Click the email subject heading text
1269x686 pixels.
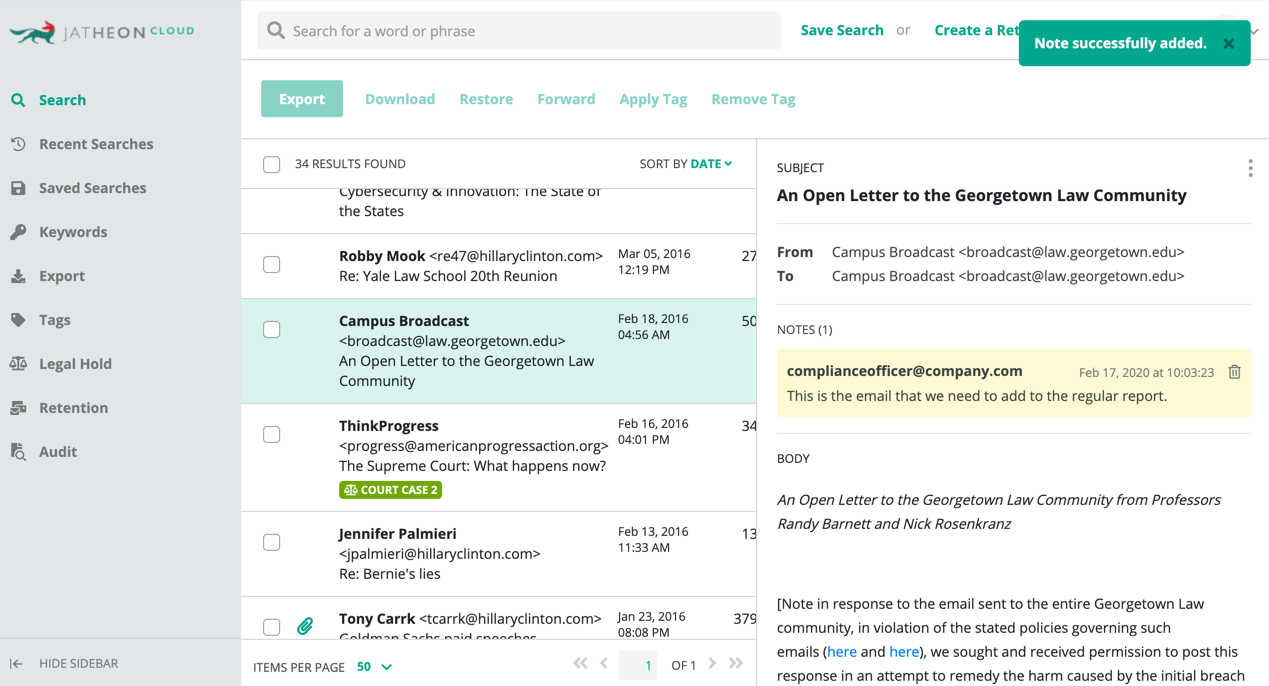click(x=981, y=196)
